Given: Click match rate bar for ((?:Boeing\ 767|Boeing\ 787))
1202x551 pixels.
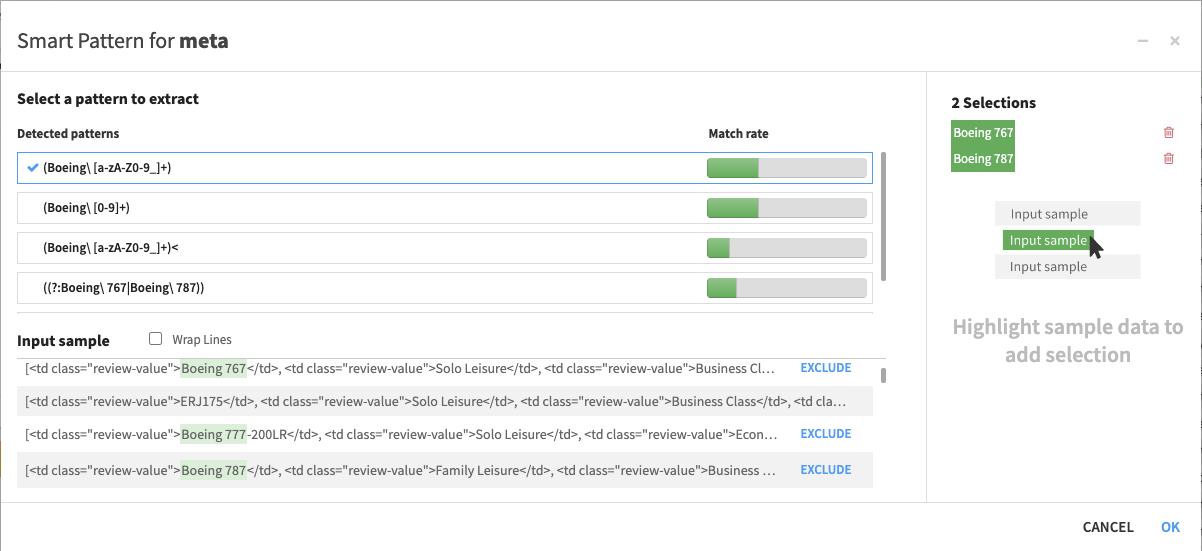Looking at the screenshot, I should [x=786, y=288].
